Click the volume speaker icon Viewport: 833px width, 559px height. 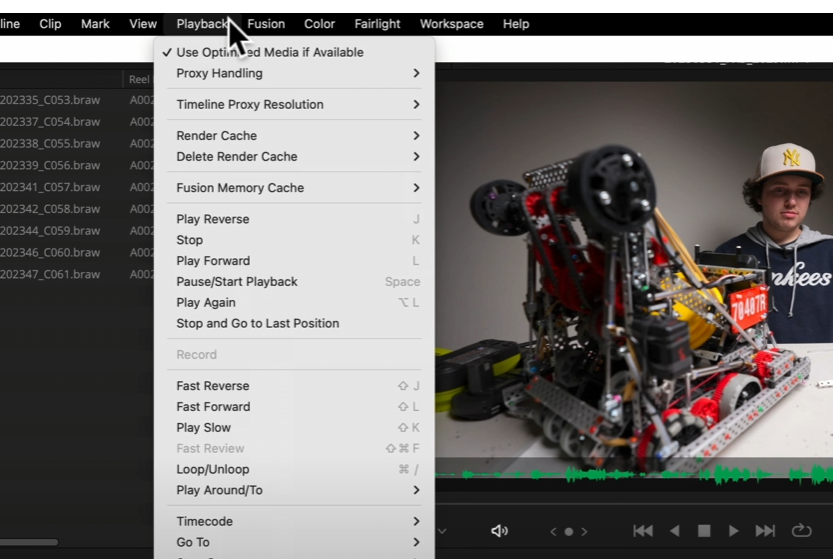[x=499, y=531]
